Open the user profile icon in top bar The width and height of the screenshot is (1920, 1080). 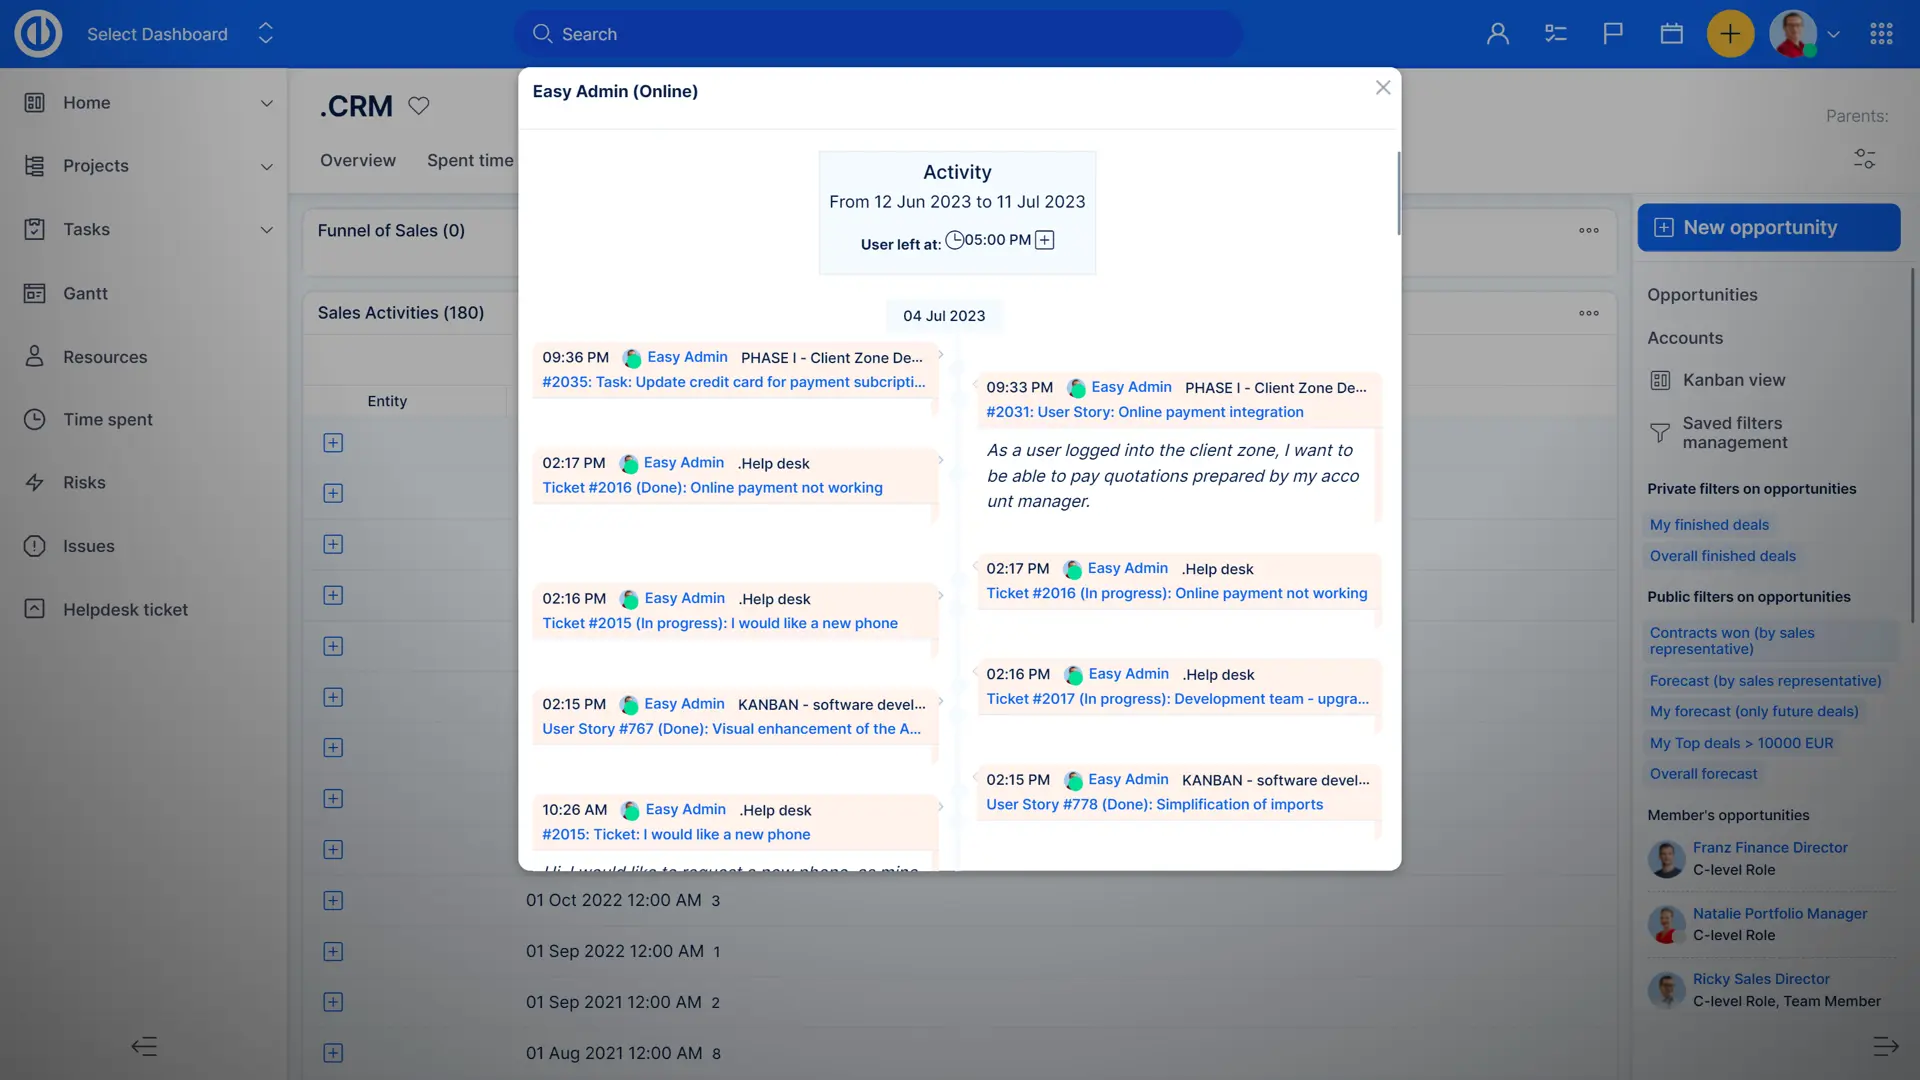point(1497,34)
